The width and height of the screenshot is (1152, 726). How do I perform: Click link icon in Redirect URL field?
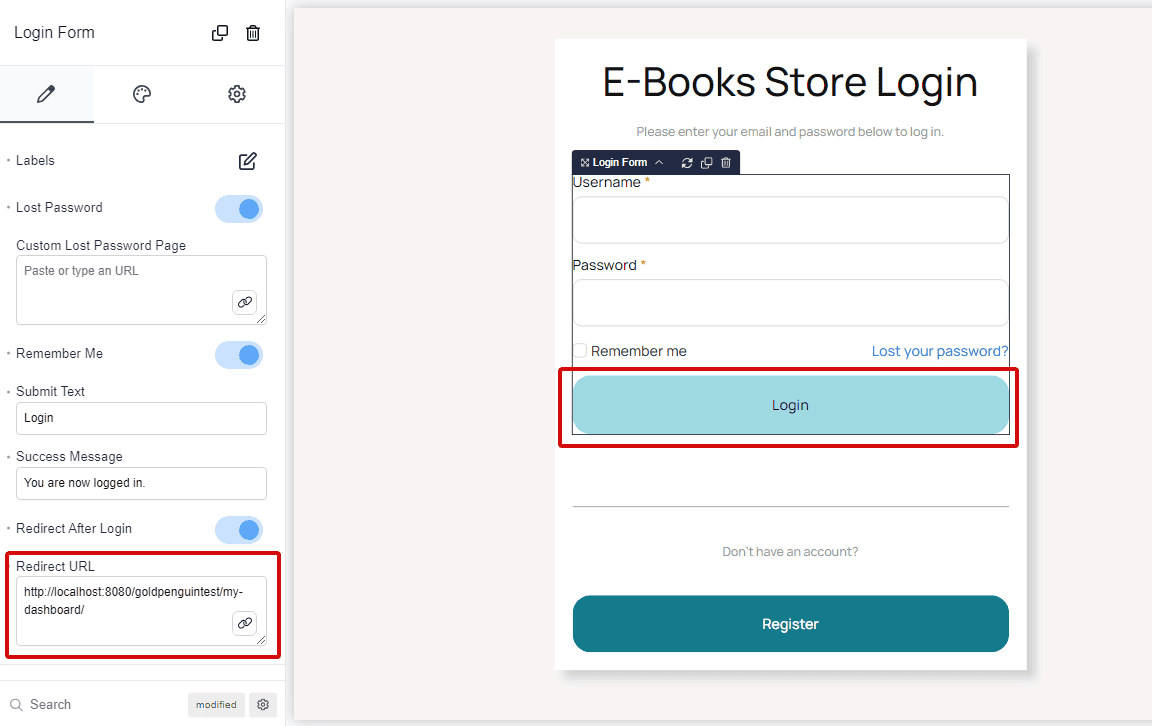point(244,623)
